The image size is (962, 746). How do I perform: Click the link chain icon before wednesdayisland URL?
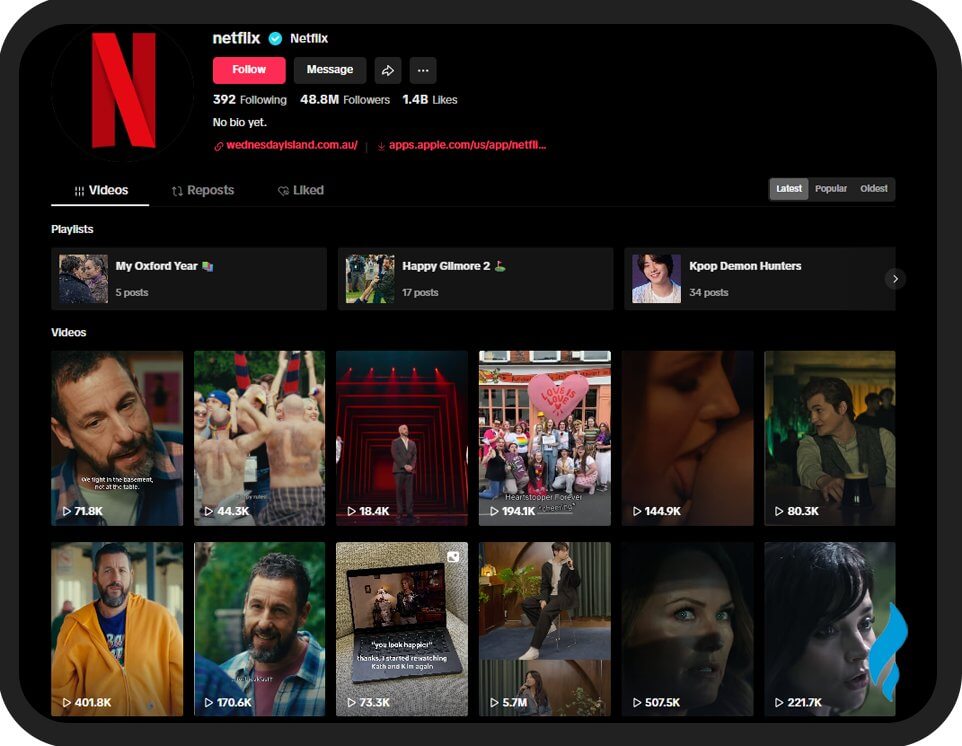(x=218, y=145)
